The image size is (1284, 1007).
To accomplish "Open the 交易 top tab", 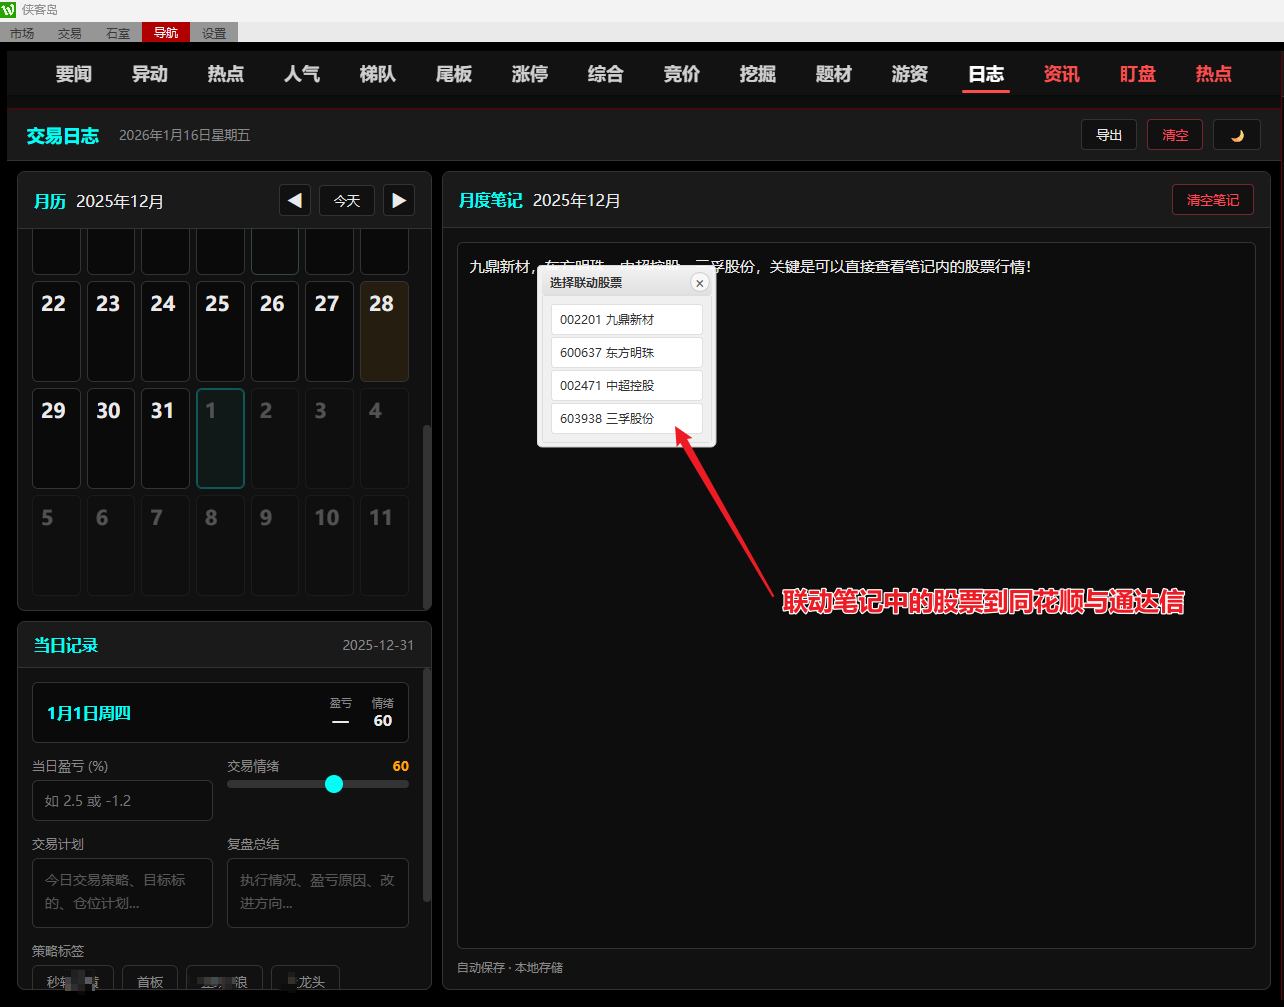I will pos(70,33).
